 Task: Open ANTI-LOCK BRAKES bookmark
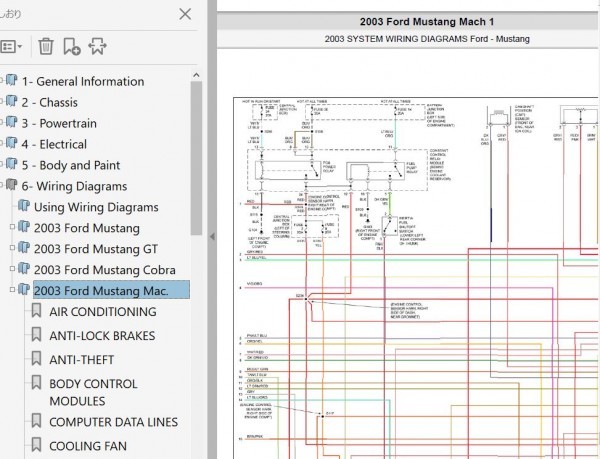[102, 336]
